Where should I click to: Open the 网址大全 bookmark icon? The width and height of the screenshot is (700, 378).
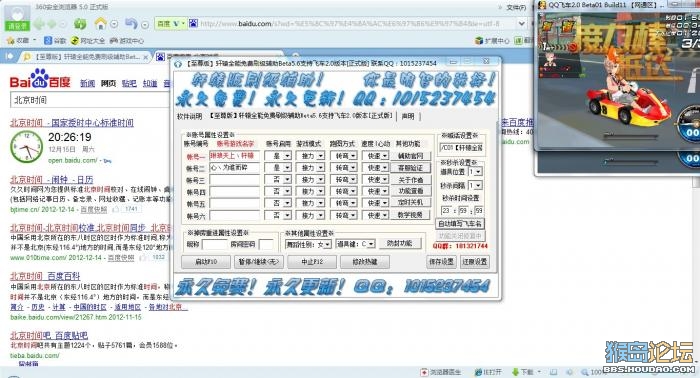(75, 41)
